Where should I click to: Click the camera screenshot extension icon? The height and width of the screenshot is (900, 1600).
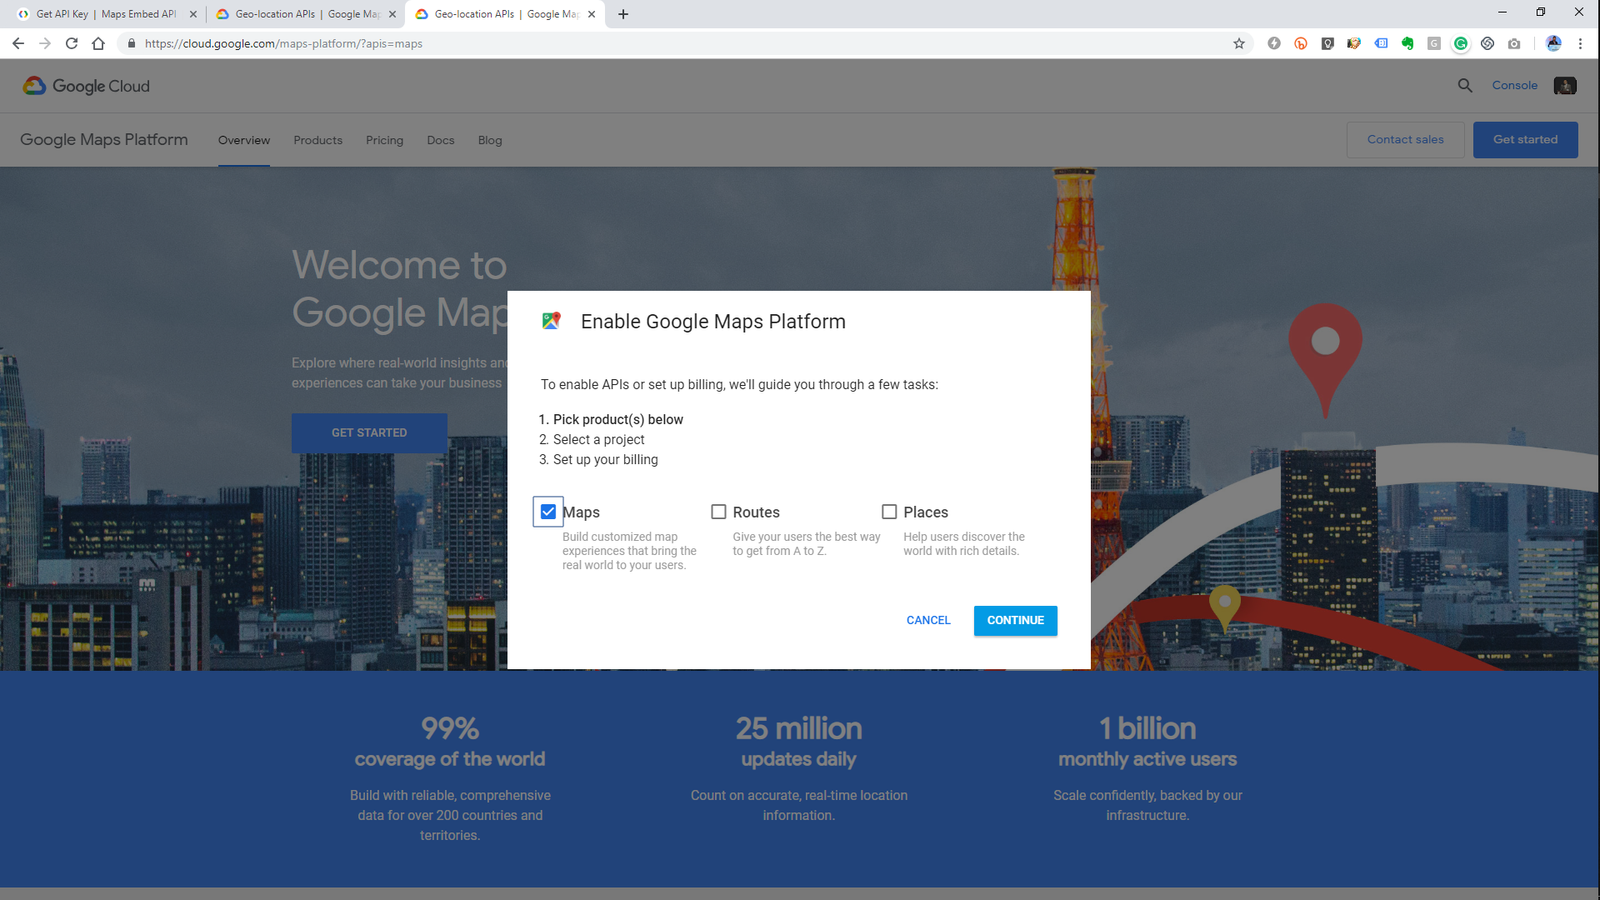coord(1514,43)
